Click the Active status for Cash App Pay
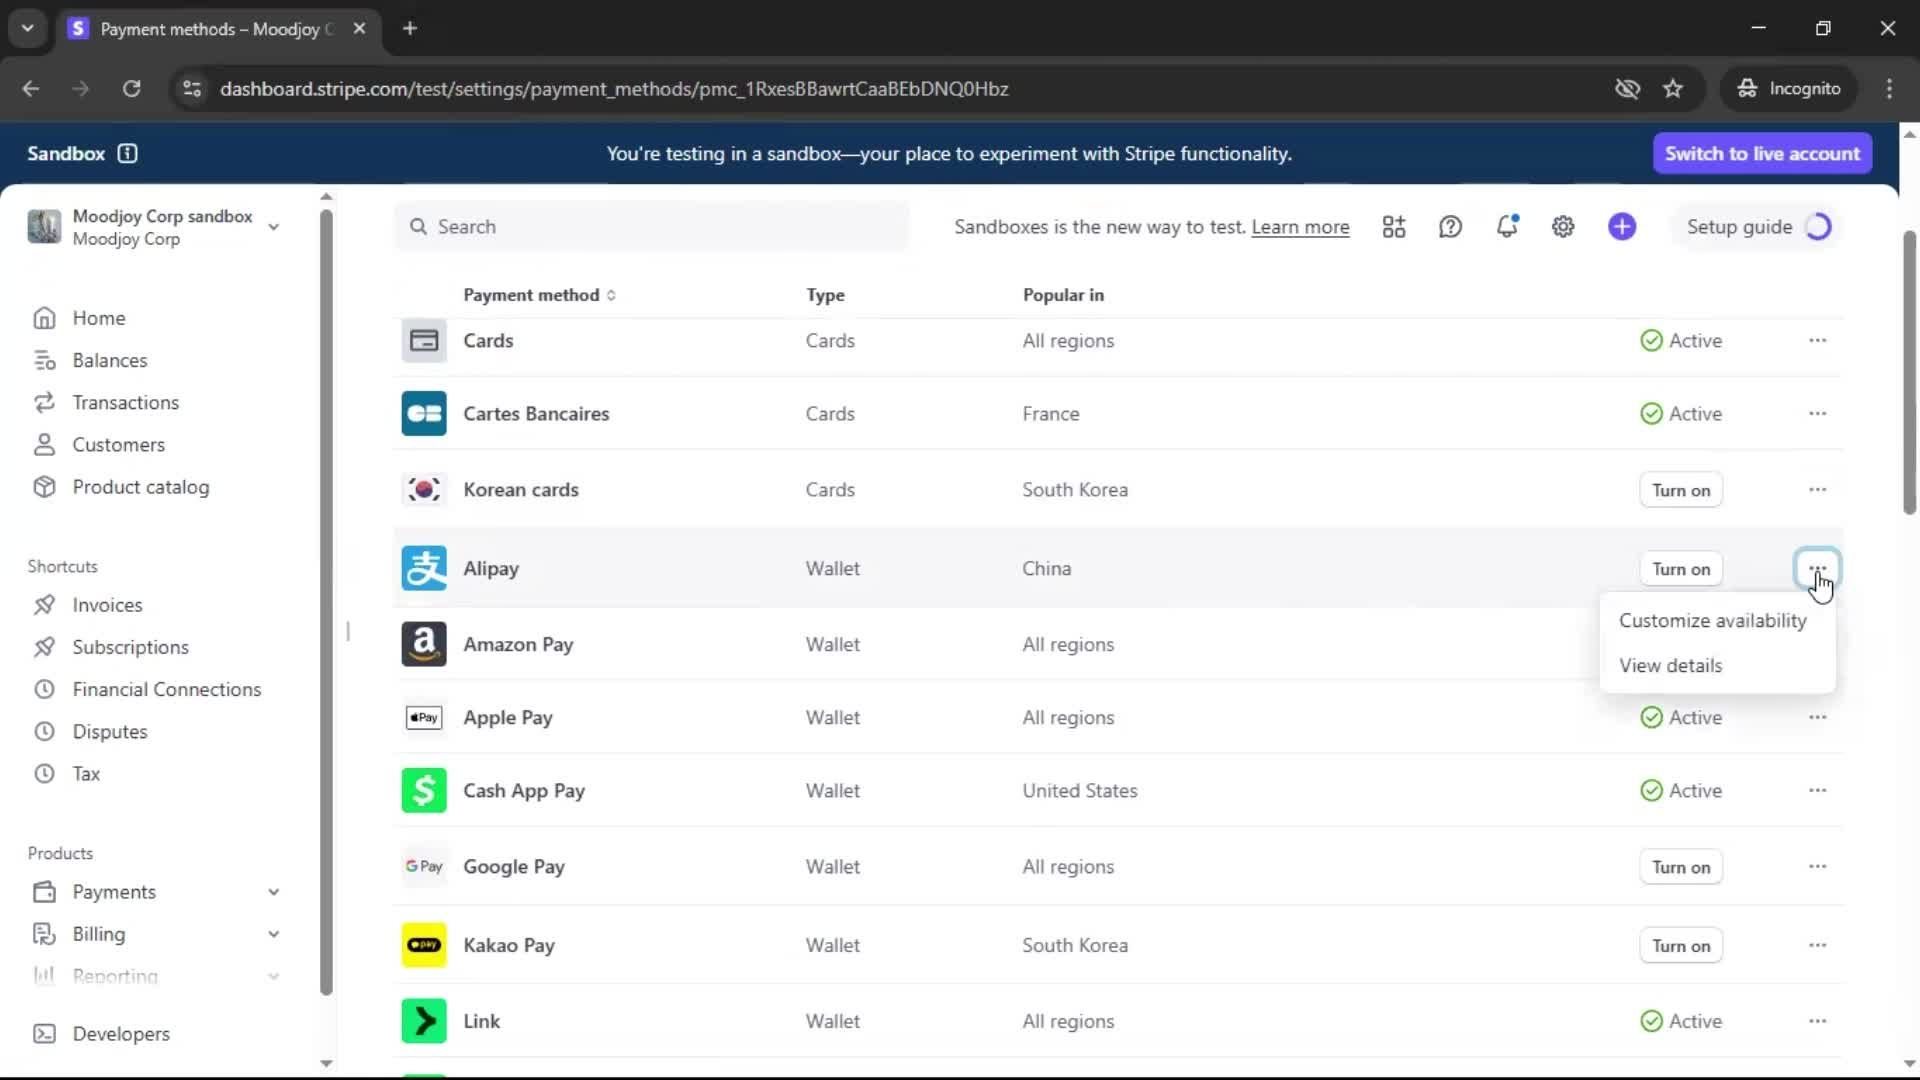 tap(1681, 791)
